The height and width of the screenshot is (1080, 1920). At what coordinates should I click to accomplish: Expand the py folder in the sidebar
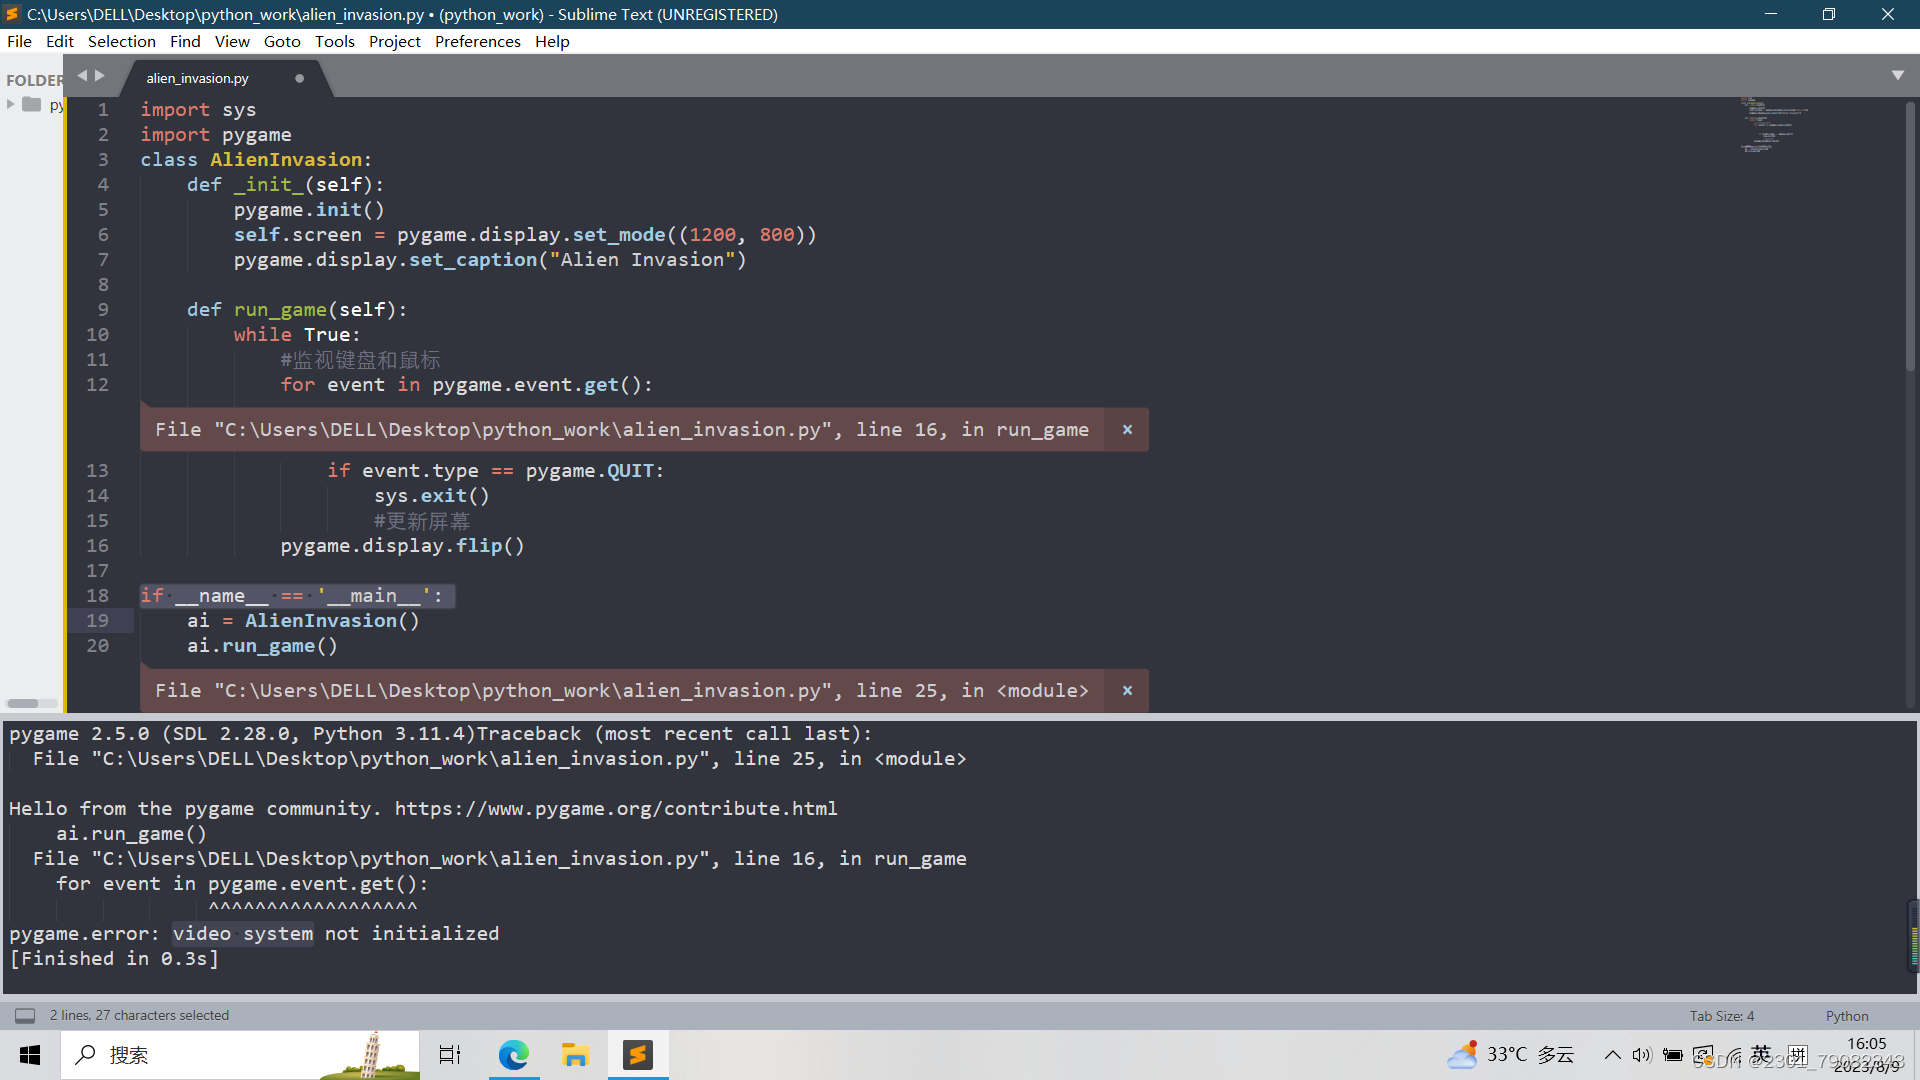pos(10,104)
